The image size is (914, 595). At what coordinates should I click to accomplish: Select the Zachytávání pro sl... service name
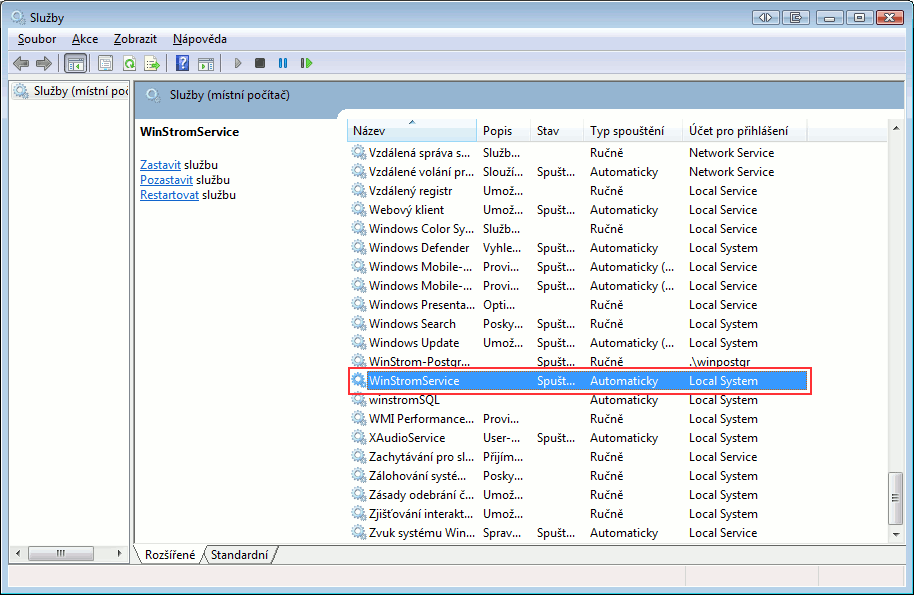click(421, 457)
